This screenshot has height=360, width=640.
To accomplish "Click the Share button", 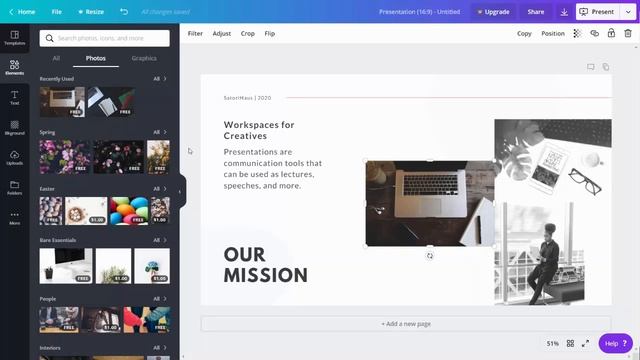I will [536, 12].
